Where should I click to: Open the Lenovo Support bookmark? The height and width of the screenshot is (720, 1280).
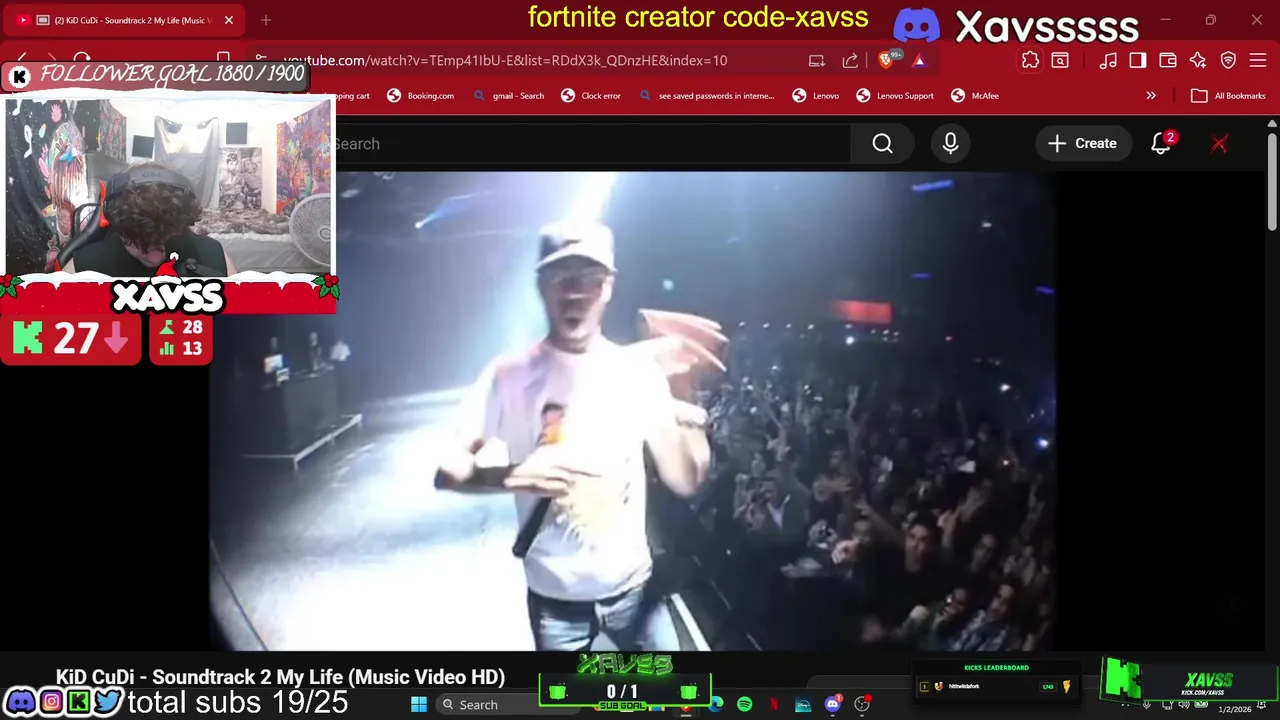tap(895, 96)
